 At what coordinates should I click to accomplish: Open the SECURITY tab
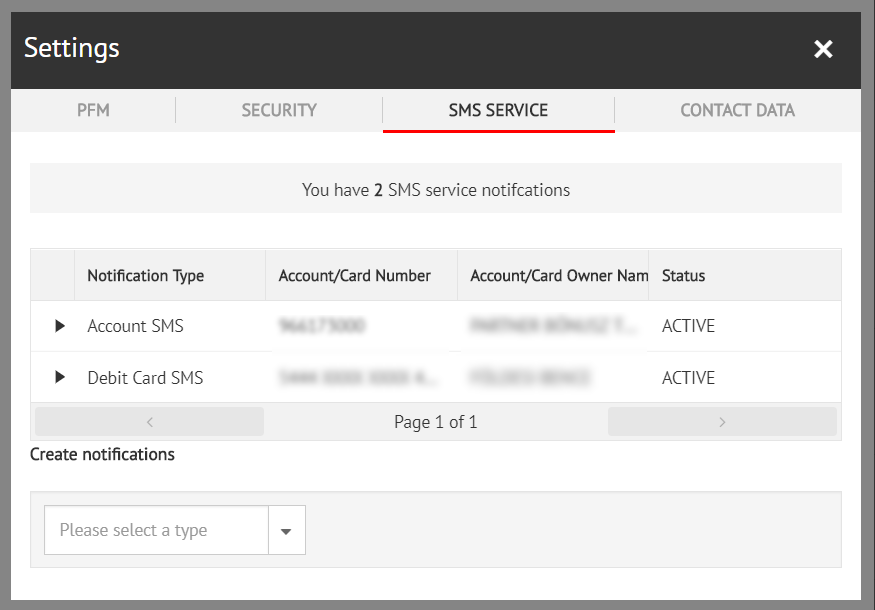(x=279, y=110)
